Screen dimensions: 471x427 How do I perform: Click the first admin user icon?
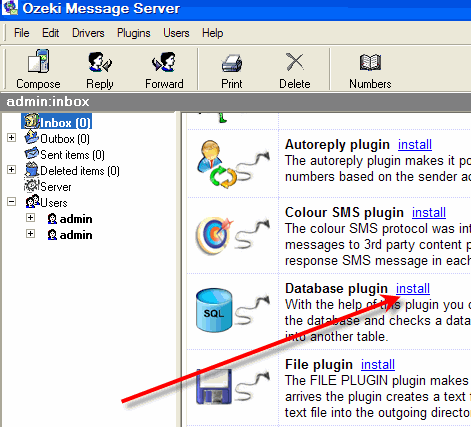point(52,219)
